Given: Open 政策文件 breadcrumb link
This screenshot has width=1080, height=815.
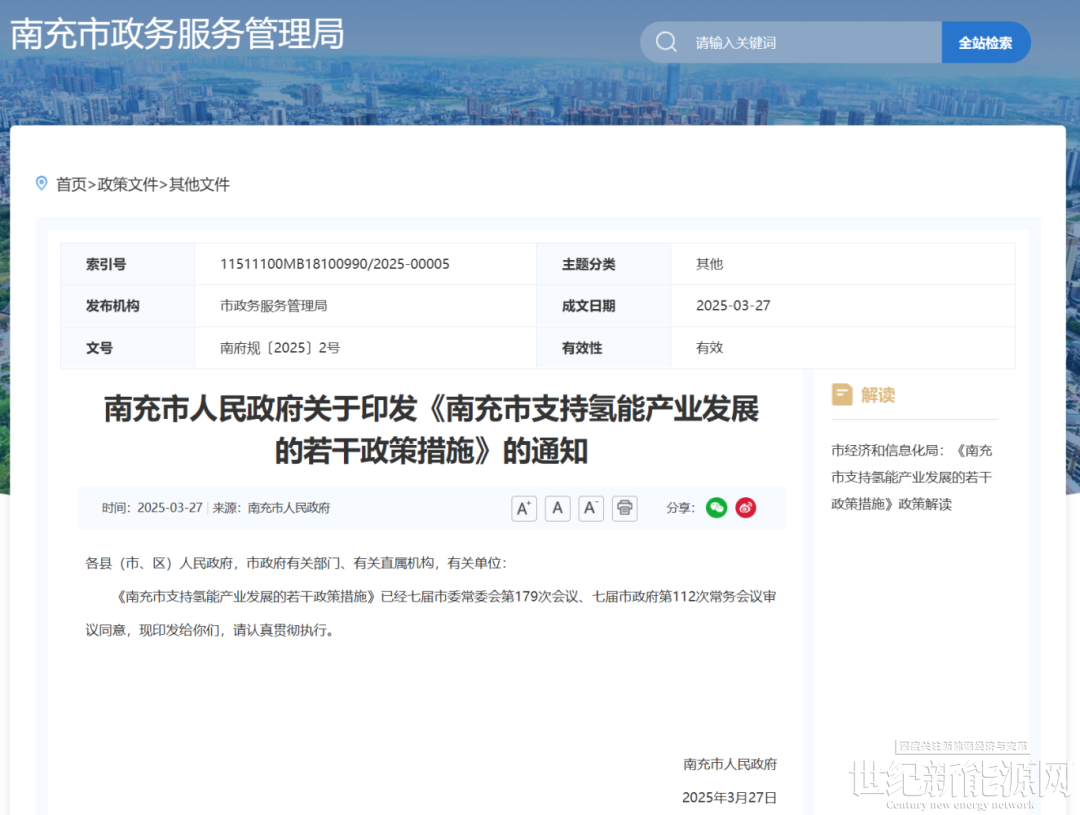Looking at the screenshot, I should 127,185.
